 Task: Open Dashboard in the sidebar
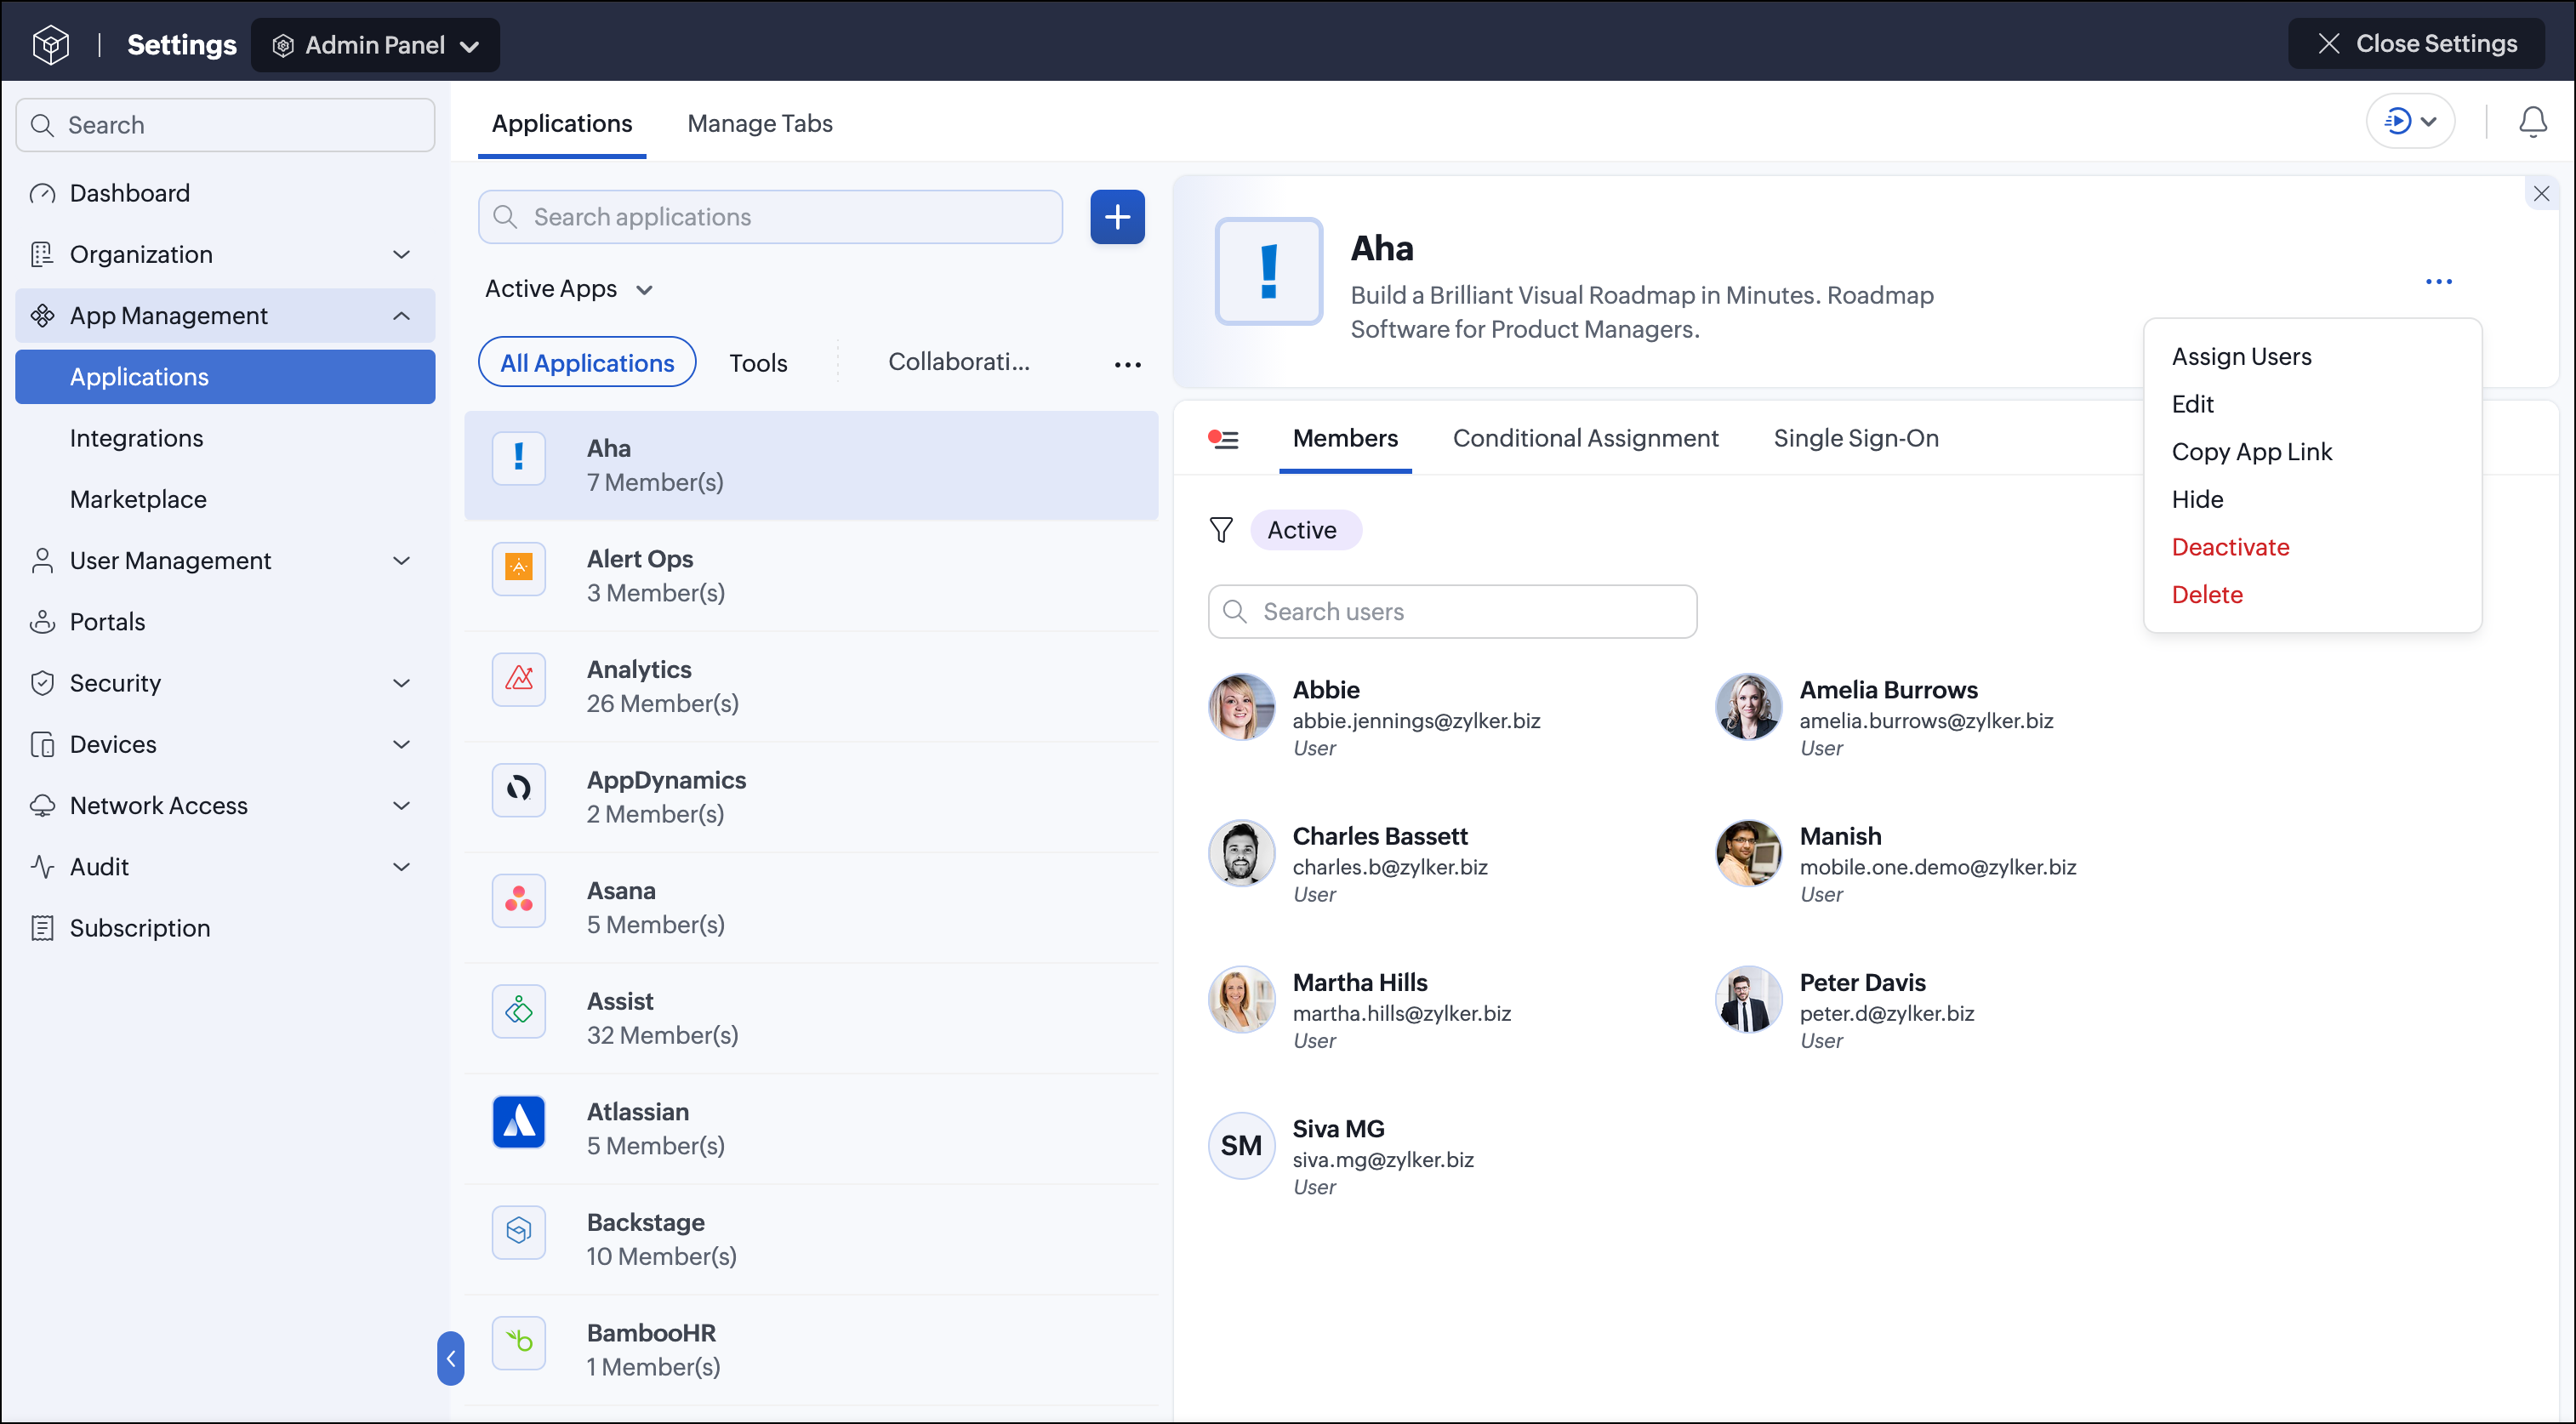coord(226,193)
